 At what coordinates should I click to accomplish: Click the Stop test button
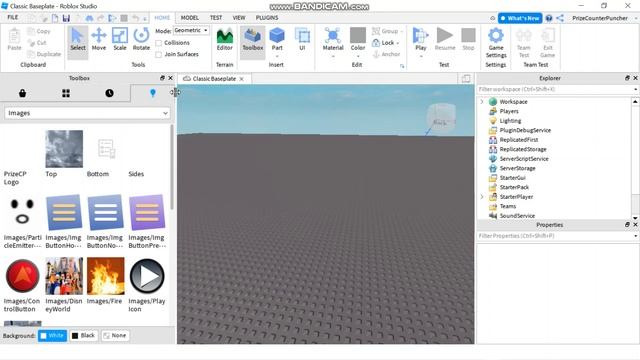(468, 40)
